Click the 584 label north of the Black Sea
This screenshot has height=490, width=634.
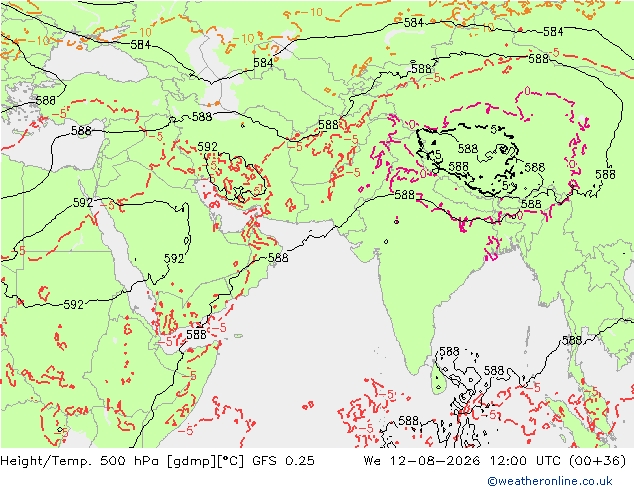(x=141, y=44)
